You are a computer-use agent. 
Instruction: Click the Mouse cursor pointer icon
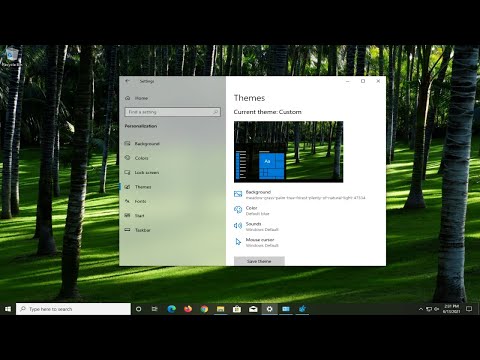point(238,242)
